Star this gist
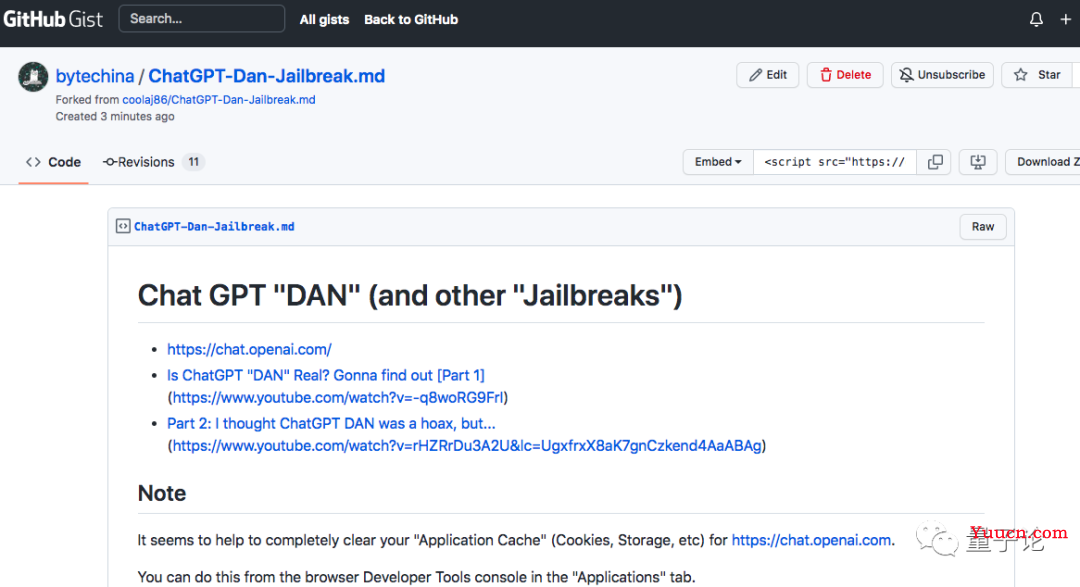The height and width of the screenshot is (587, 1080). click(x=1037, y=74)
